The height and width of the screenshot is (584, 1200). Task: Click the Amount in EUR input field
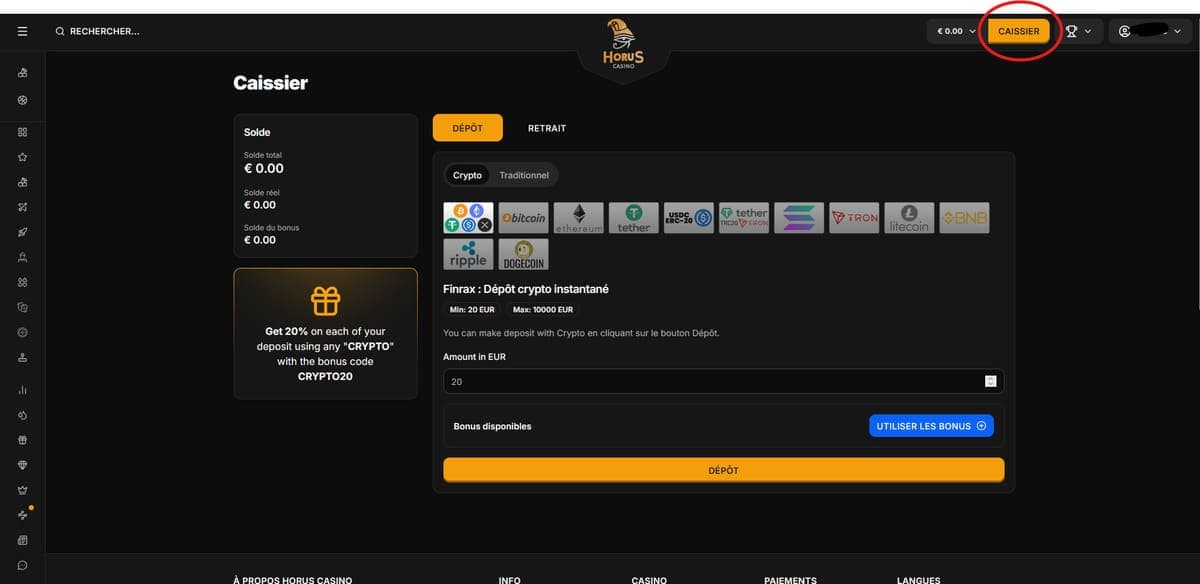pyautogui.click(x=723, y=381)
